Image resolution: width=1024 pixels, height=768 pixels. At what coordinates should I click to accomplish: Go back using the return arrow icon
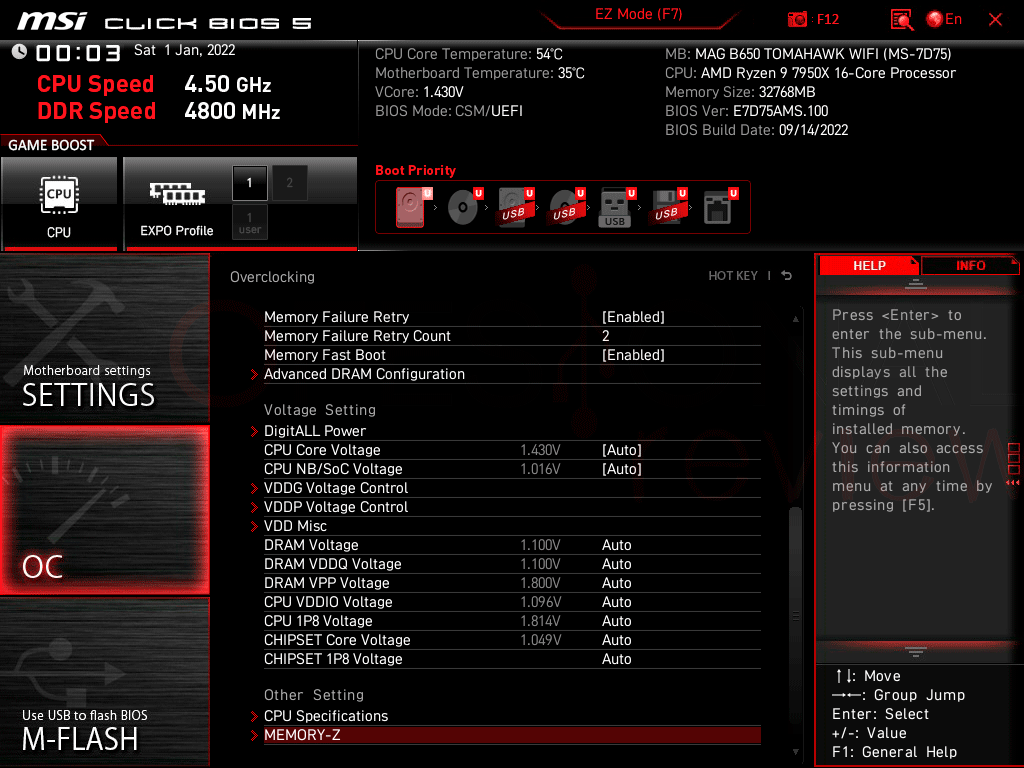[x=787, y=276]
